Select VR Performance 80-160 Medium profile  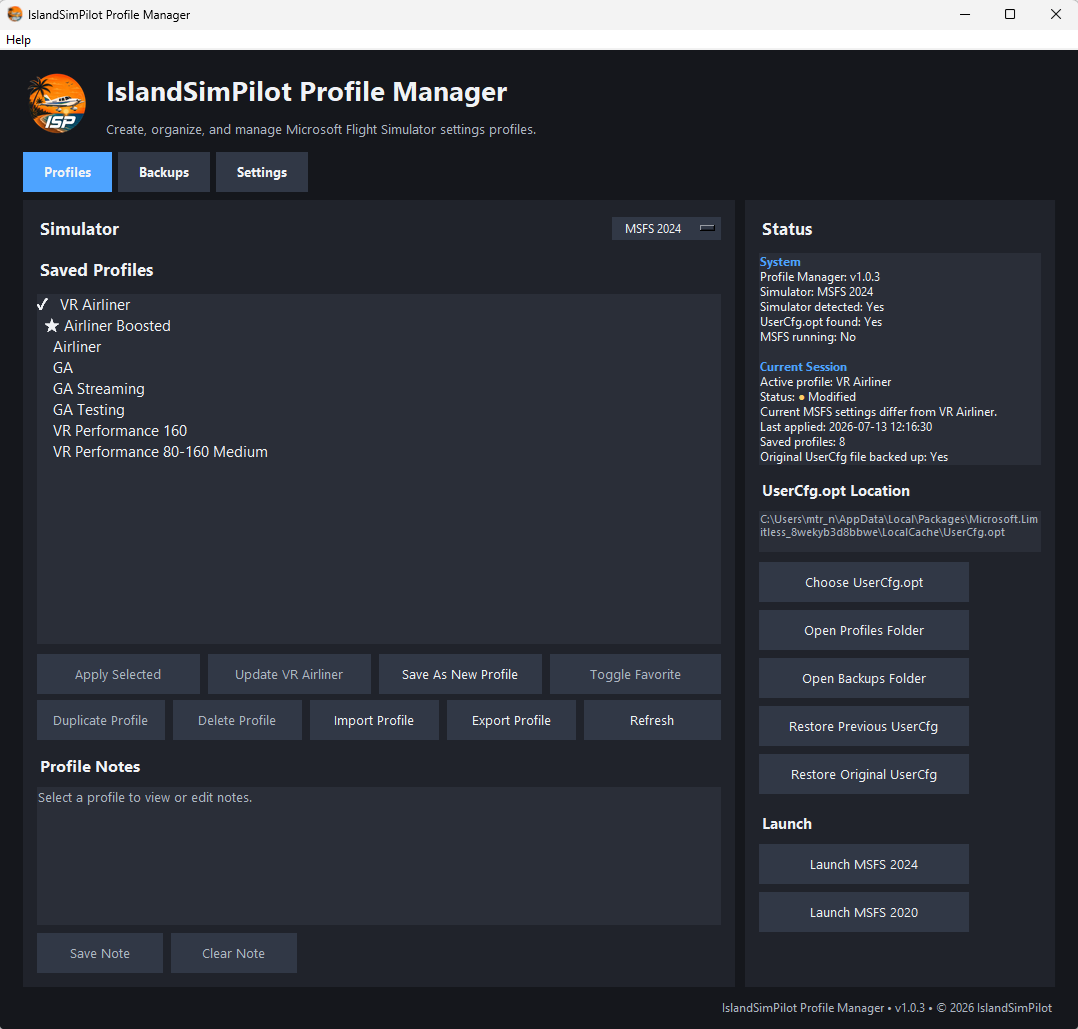(x=378, y=452)
